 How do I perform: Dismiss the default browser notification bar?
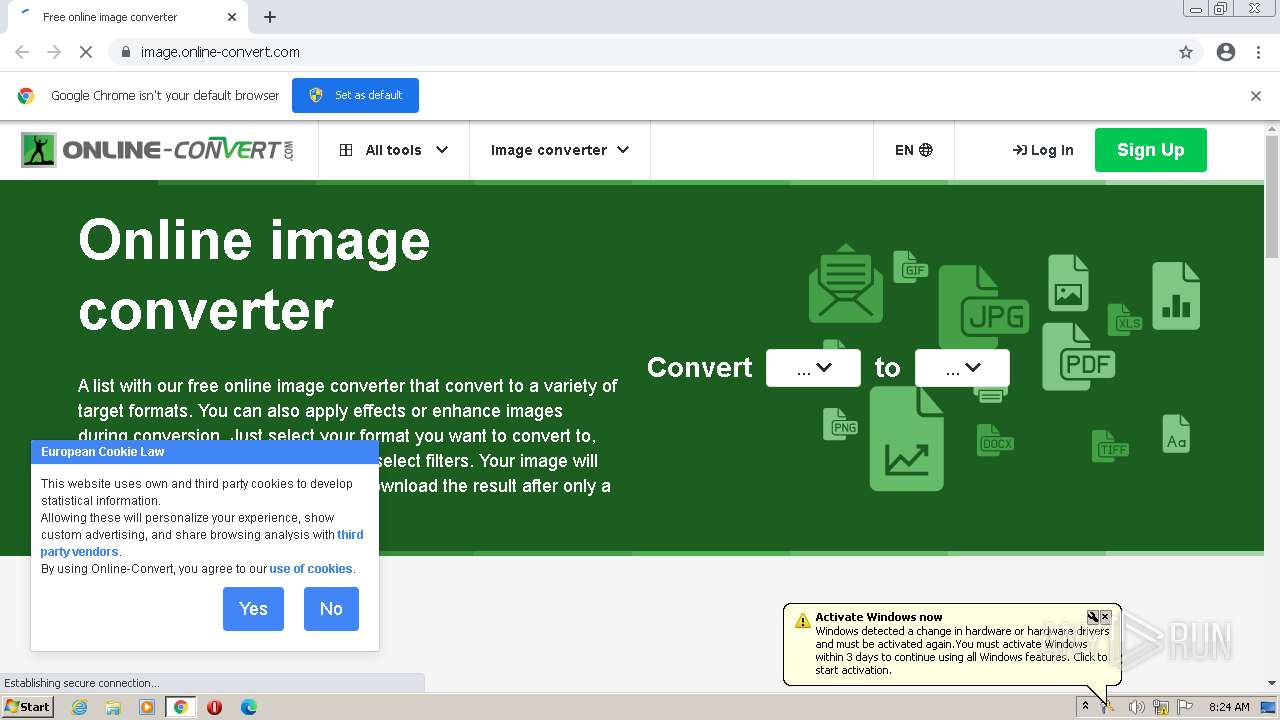pyautogui.click(x=1255, y=96)
